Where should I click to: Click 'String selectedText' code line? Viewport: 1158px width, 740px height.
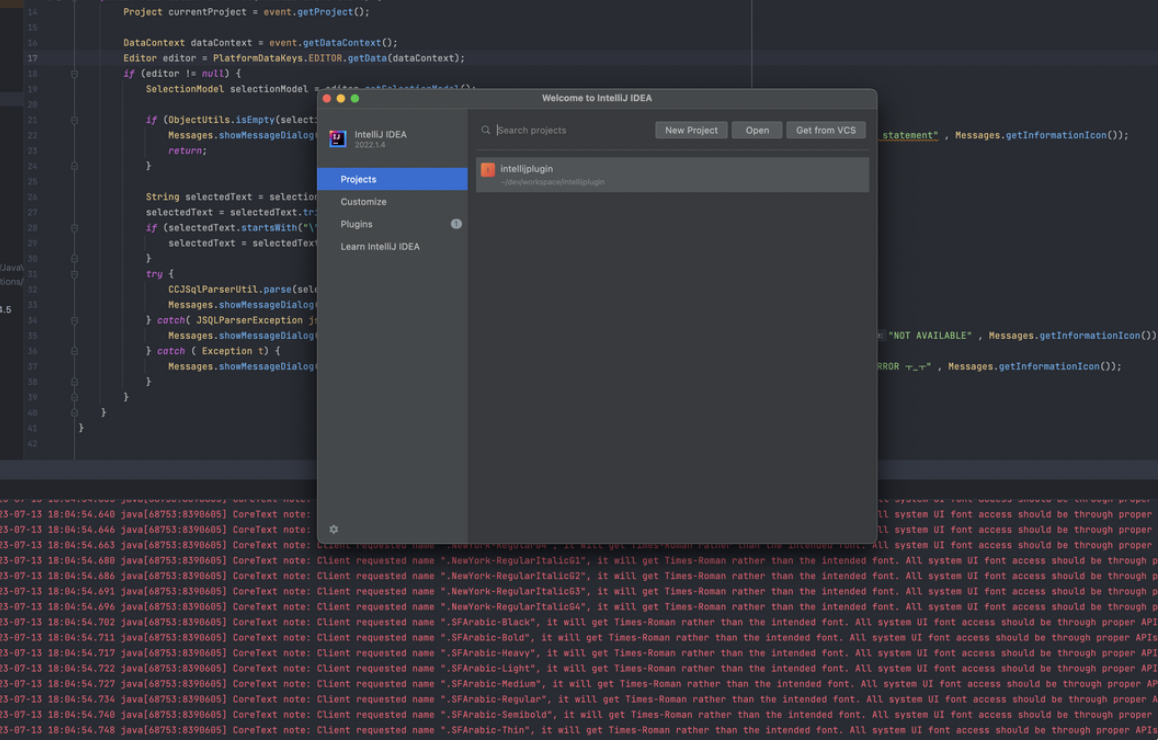point(231,197)
